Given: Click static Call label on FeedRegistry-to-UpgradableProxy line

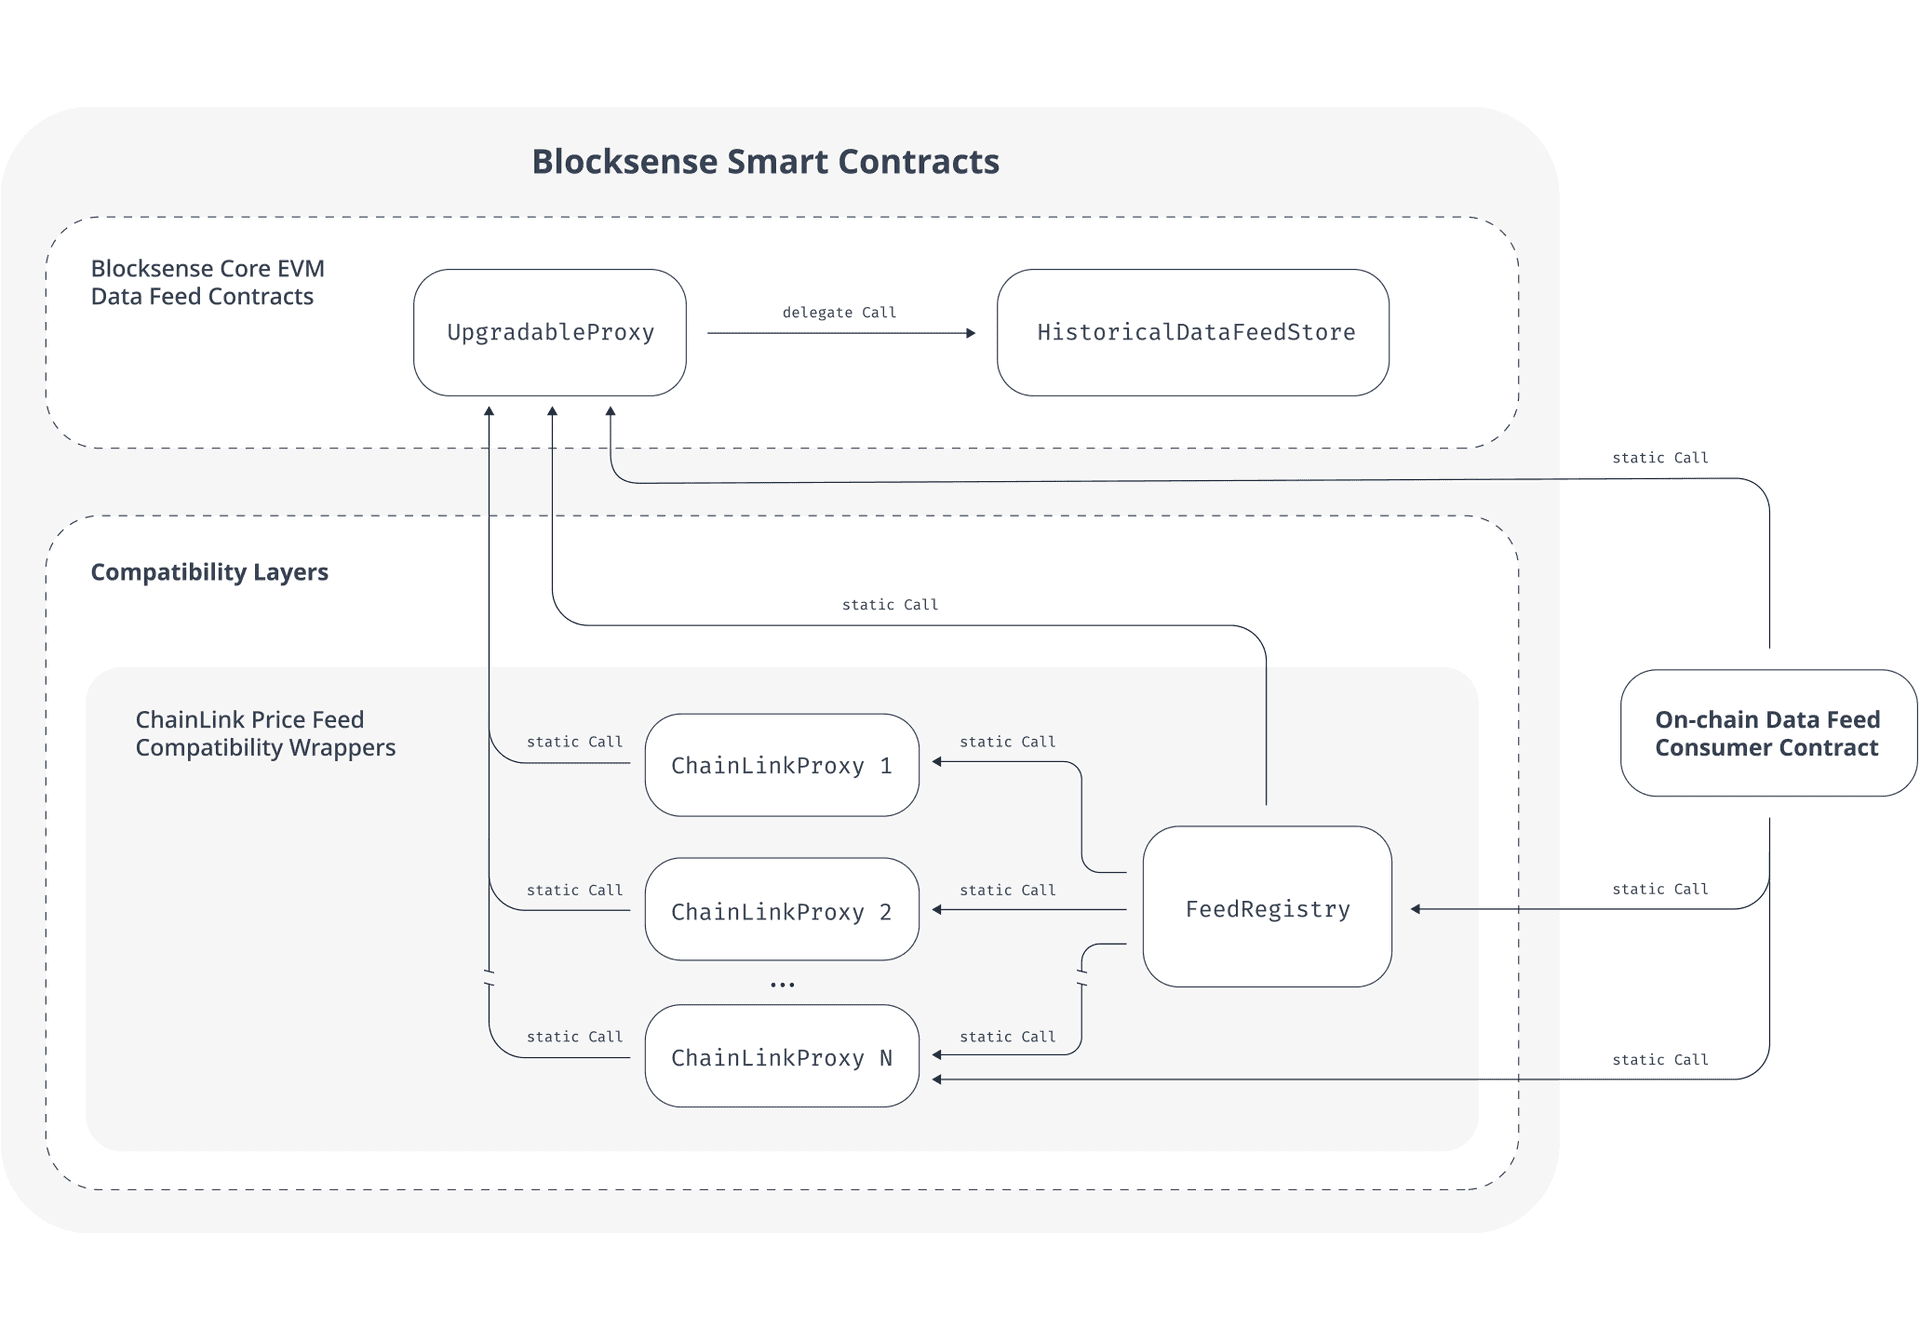Looking at the screenshot, I should click(x=890, y=604).
